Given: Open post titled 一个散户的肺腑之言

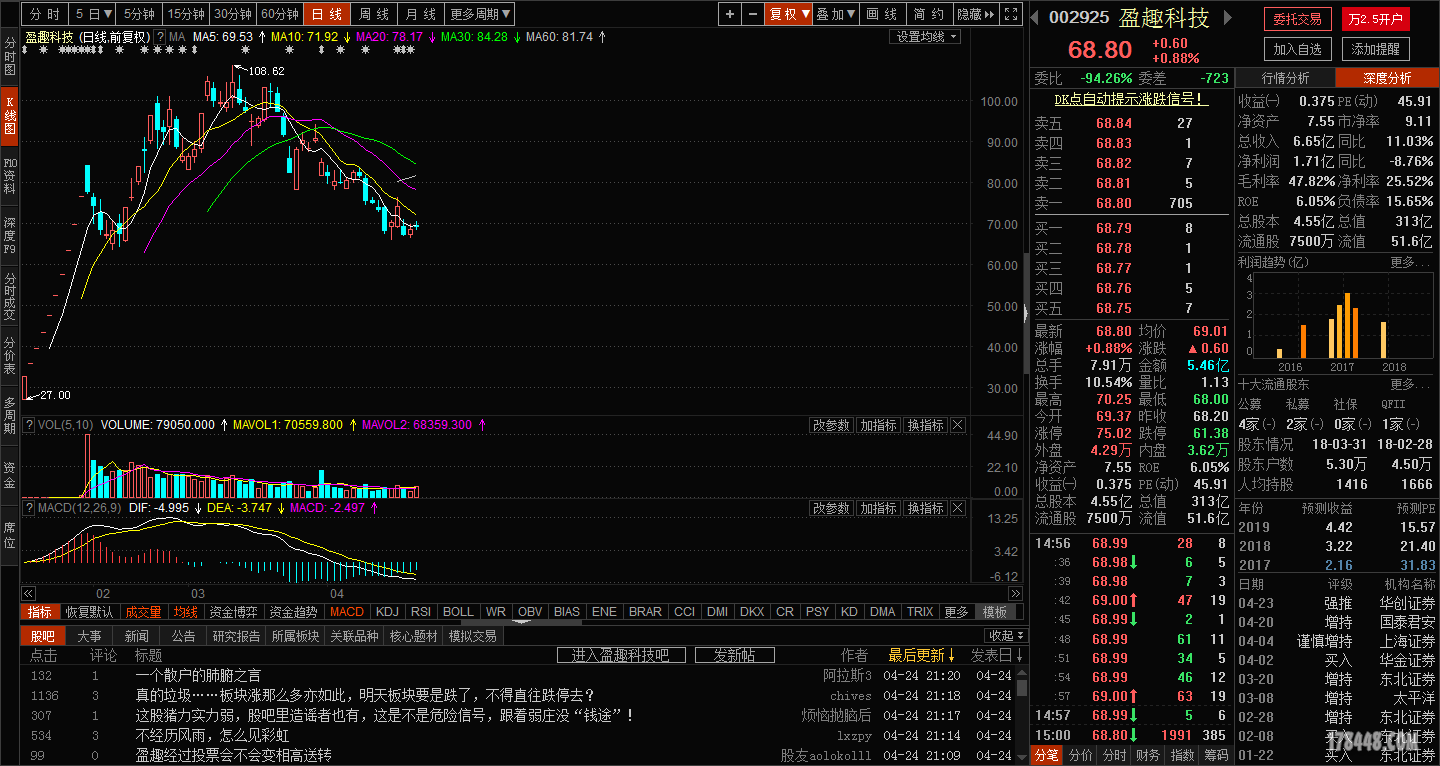Looking at the screenshot, I should click(197, 675).
